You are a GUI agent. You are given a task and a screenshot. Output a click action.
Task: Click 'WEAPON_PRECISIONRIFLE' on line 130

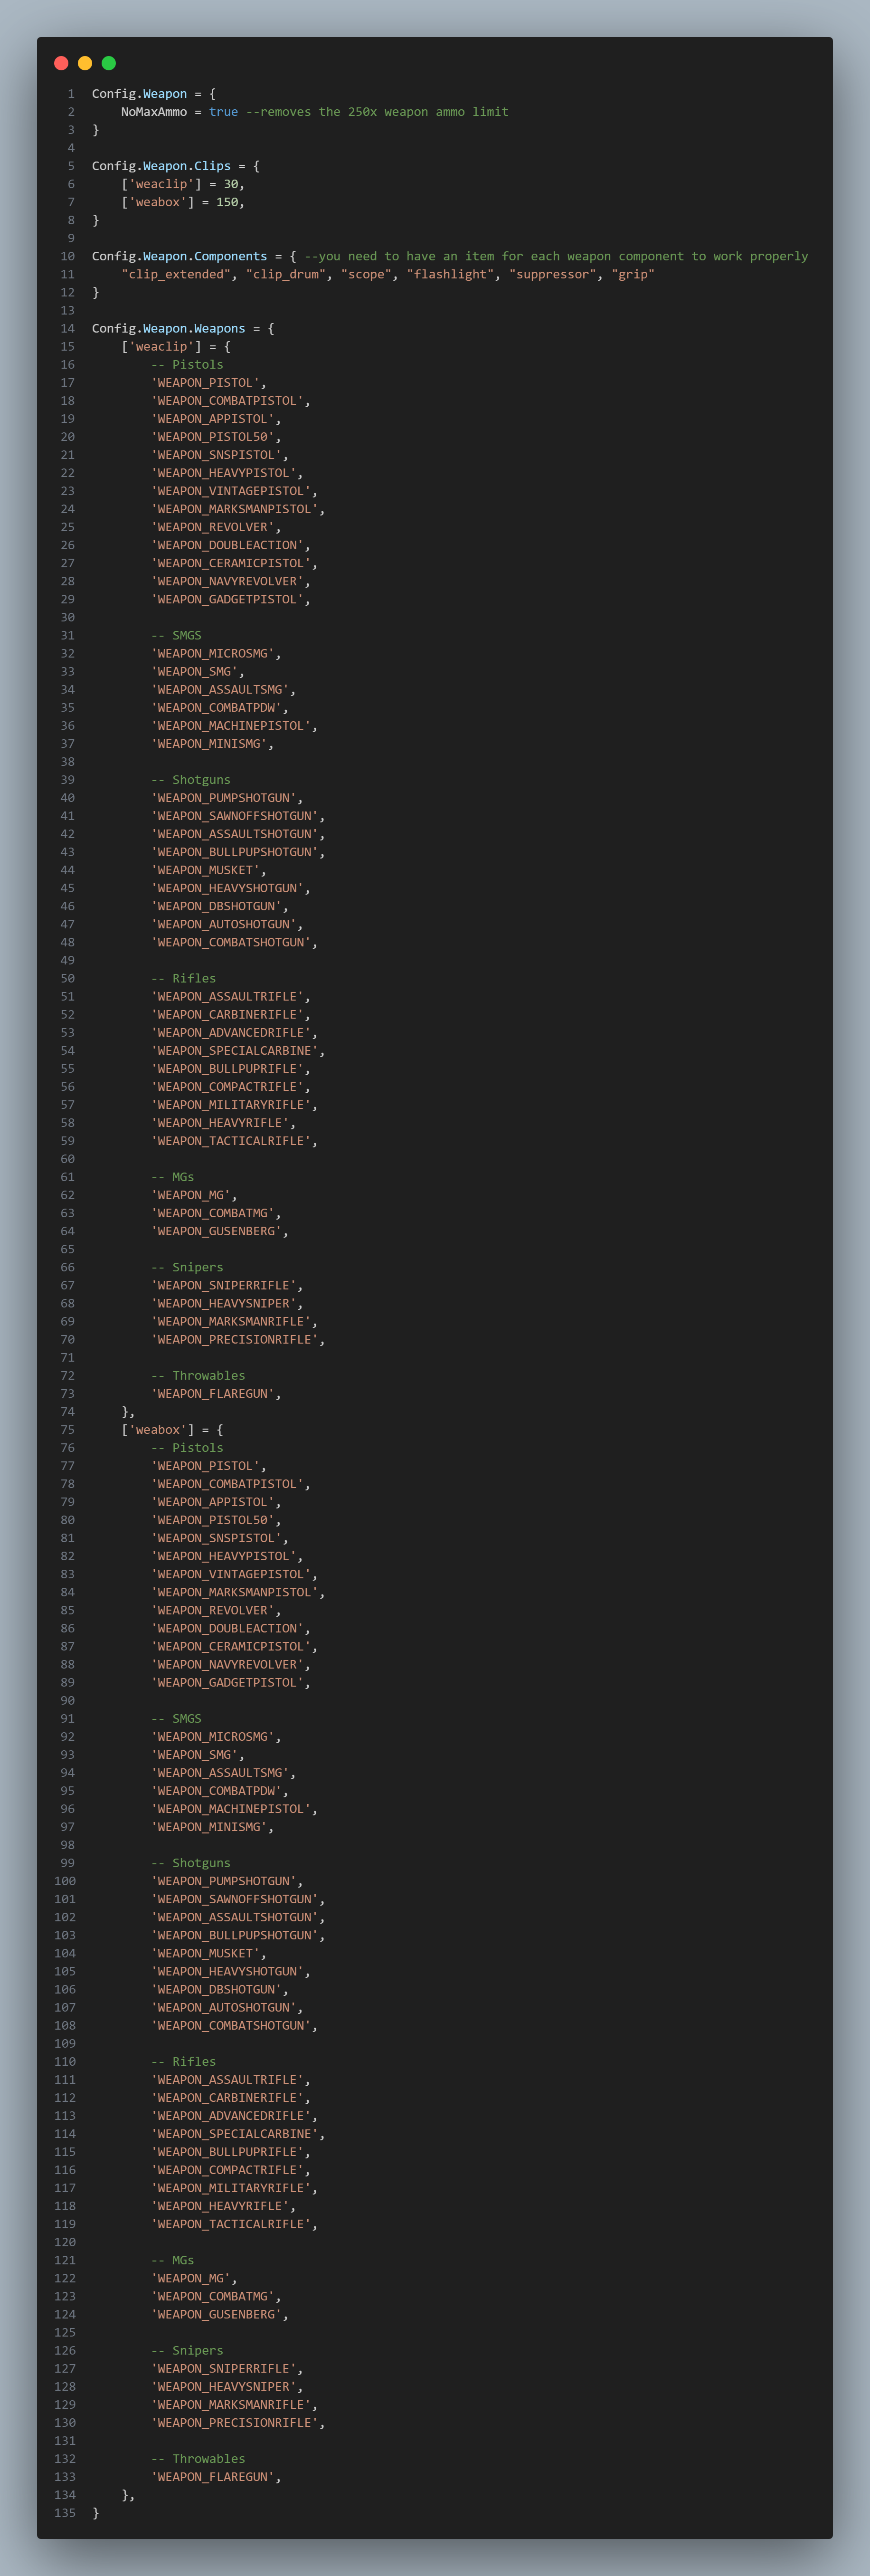click(235, 2423)
